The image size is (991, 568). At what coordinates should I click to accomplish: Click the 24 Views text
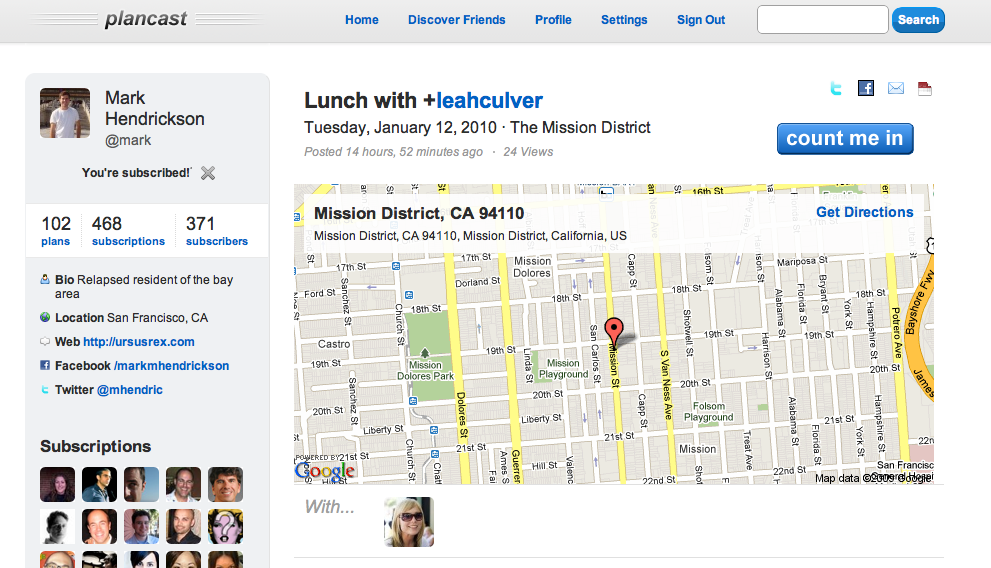pyautogui.click(x=528, y=152)
